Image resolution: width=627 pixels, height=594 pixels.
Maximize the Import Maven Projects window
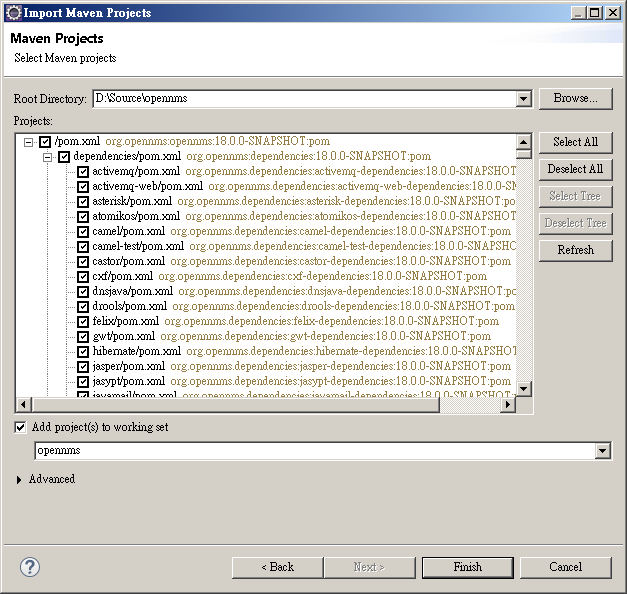tap(595, 13)
